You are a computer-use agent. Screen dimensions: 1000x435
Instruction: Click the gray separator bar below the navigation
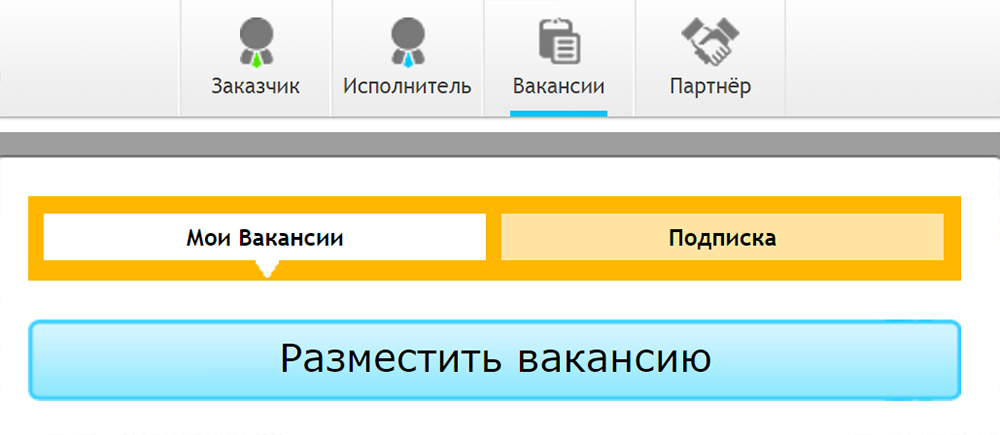coord(500,143)
